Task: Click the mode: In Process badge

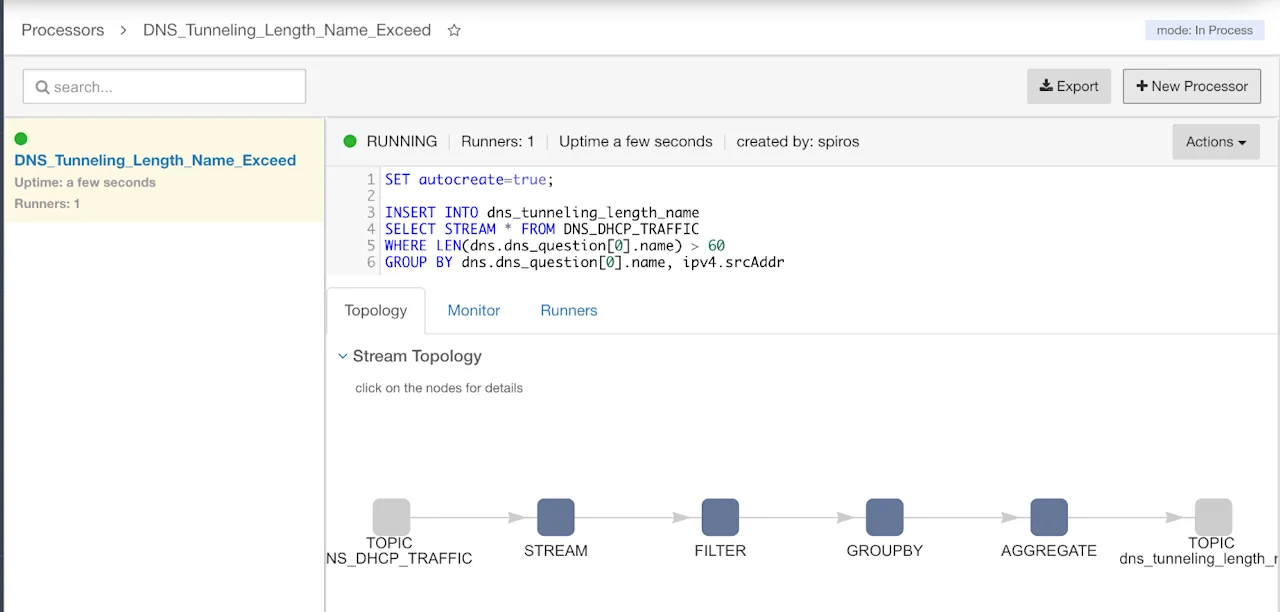Action: pyautogui.click(x=1204, y=30)
